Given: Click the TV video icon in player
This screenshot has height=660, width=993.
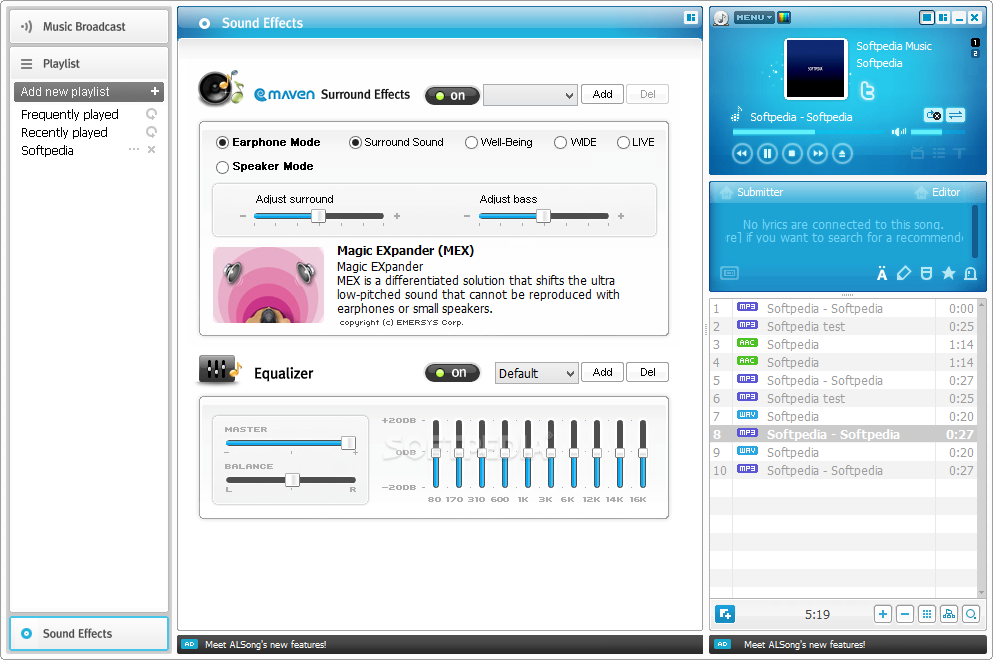Looking at the screenshot, I should coord(917,153).
